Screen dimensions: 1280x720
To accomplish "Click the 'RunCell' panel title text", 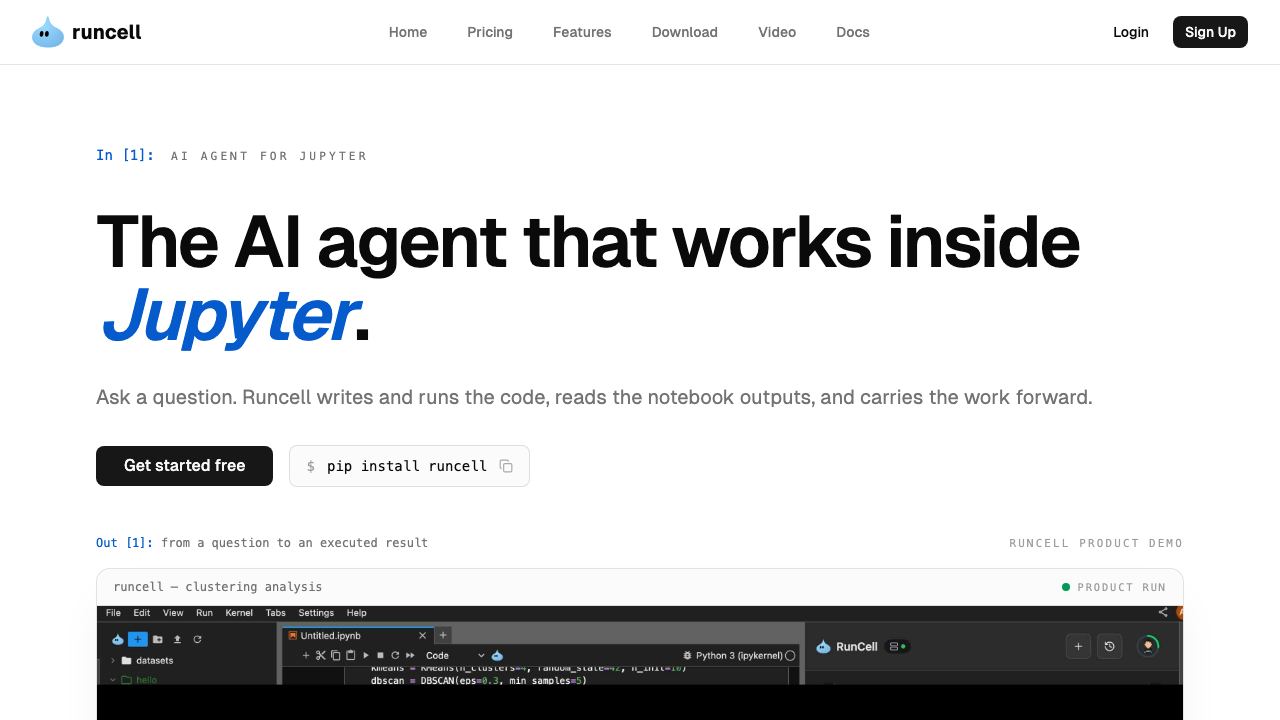I will (x=857, y=647).
